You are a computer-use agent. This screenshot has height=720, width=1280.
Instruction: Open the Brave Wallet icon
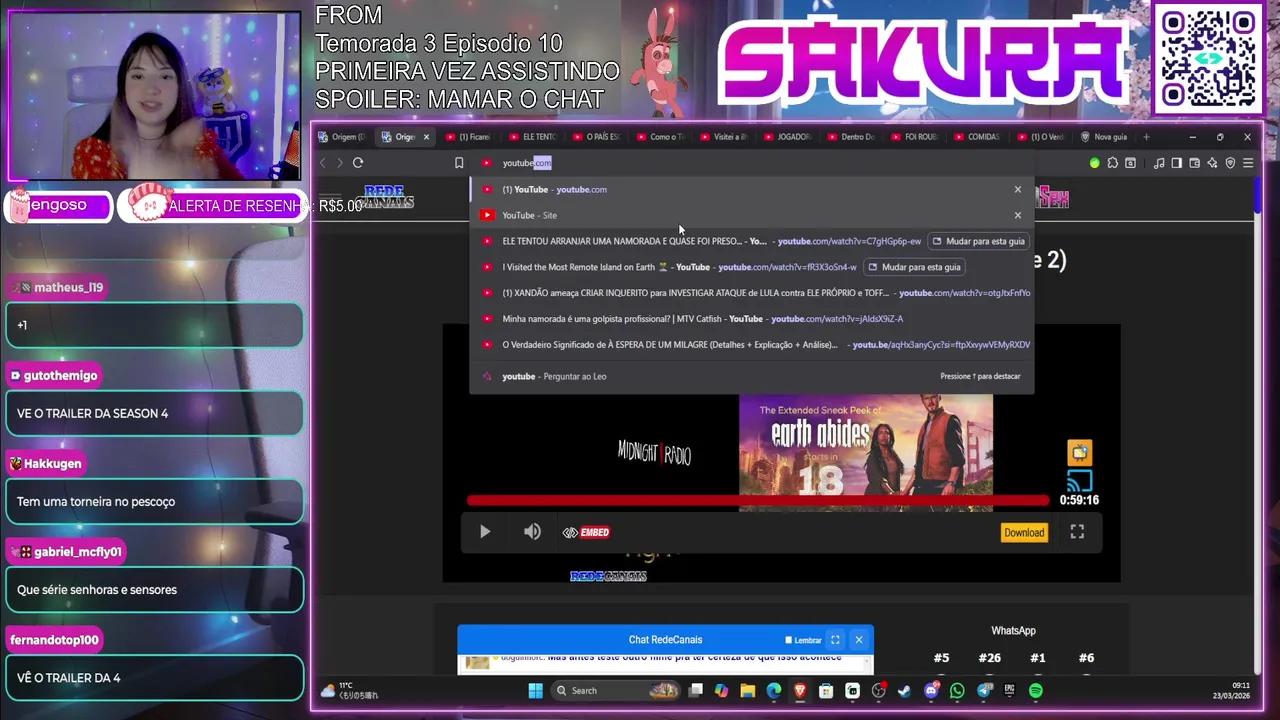coord(1195,163)
